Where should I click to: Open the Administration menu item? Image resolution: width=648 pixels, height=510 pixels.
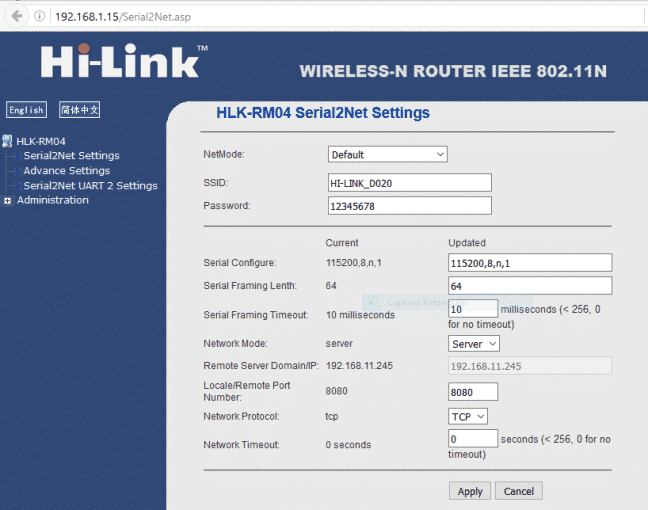coord(52,200)
